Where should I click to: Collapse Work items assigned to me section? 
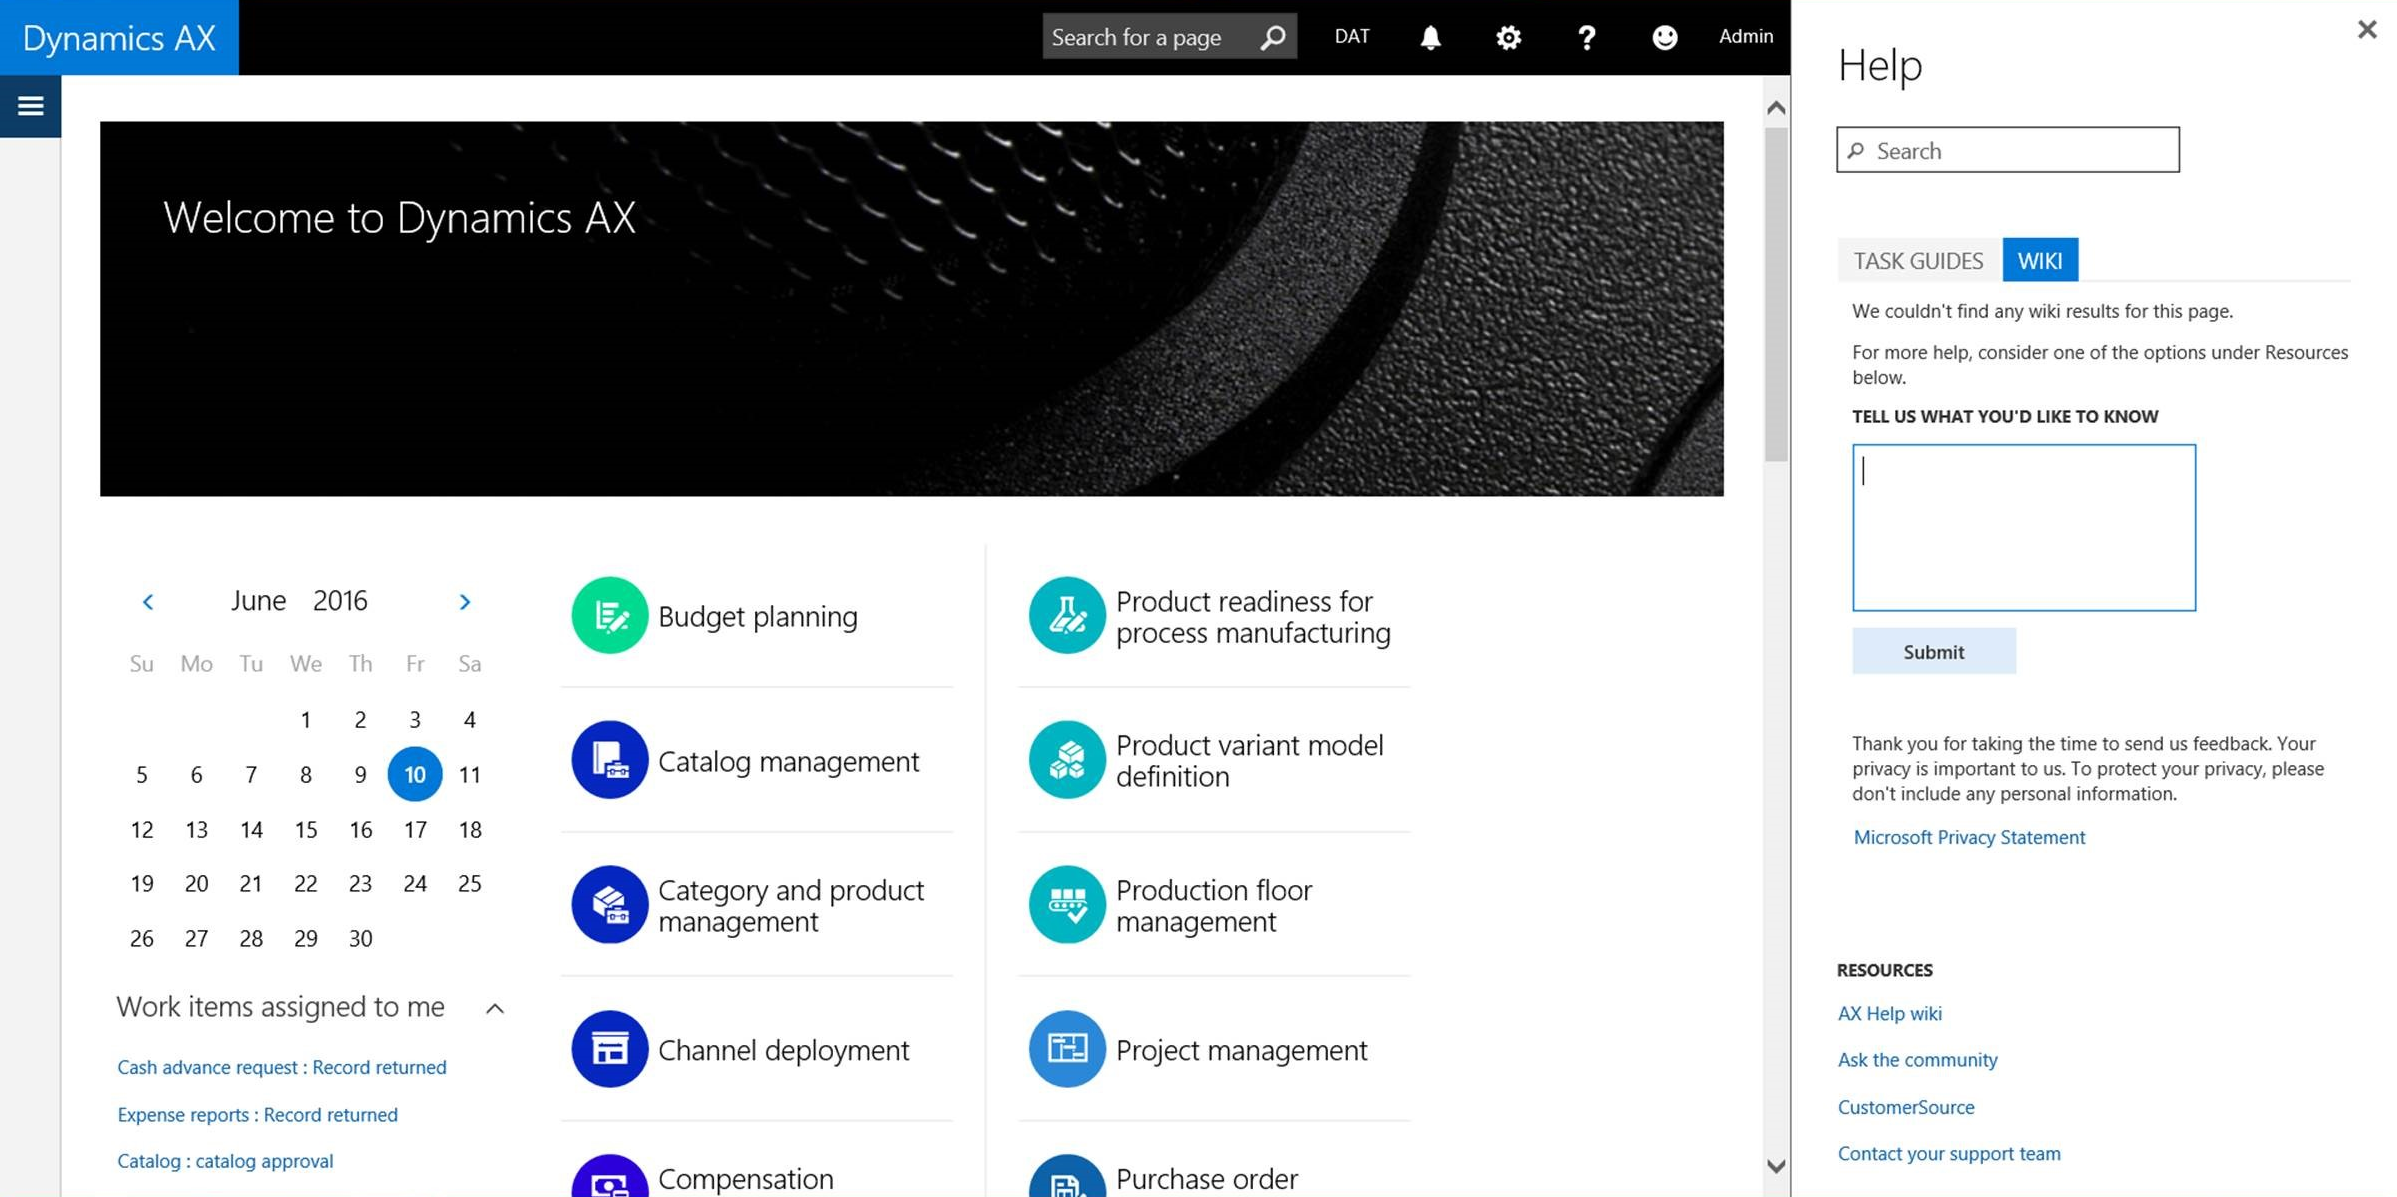pyautogui.click(x=495, y=1008)
